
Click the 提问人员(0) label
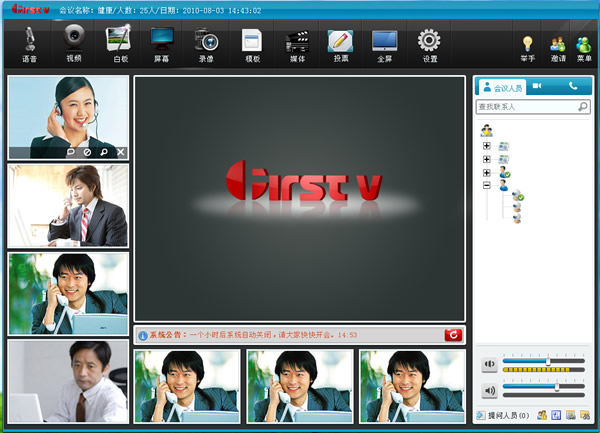(x=509, y=415)
